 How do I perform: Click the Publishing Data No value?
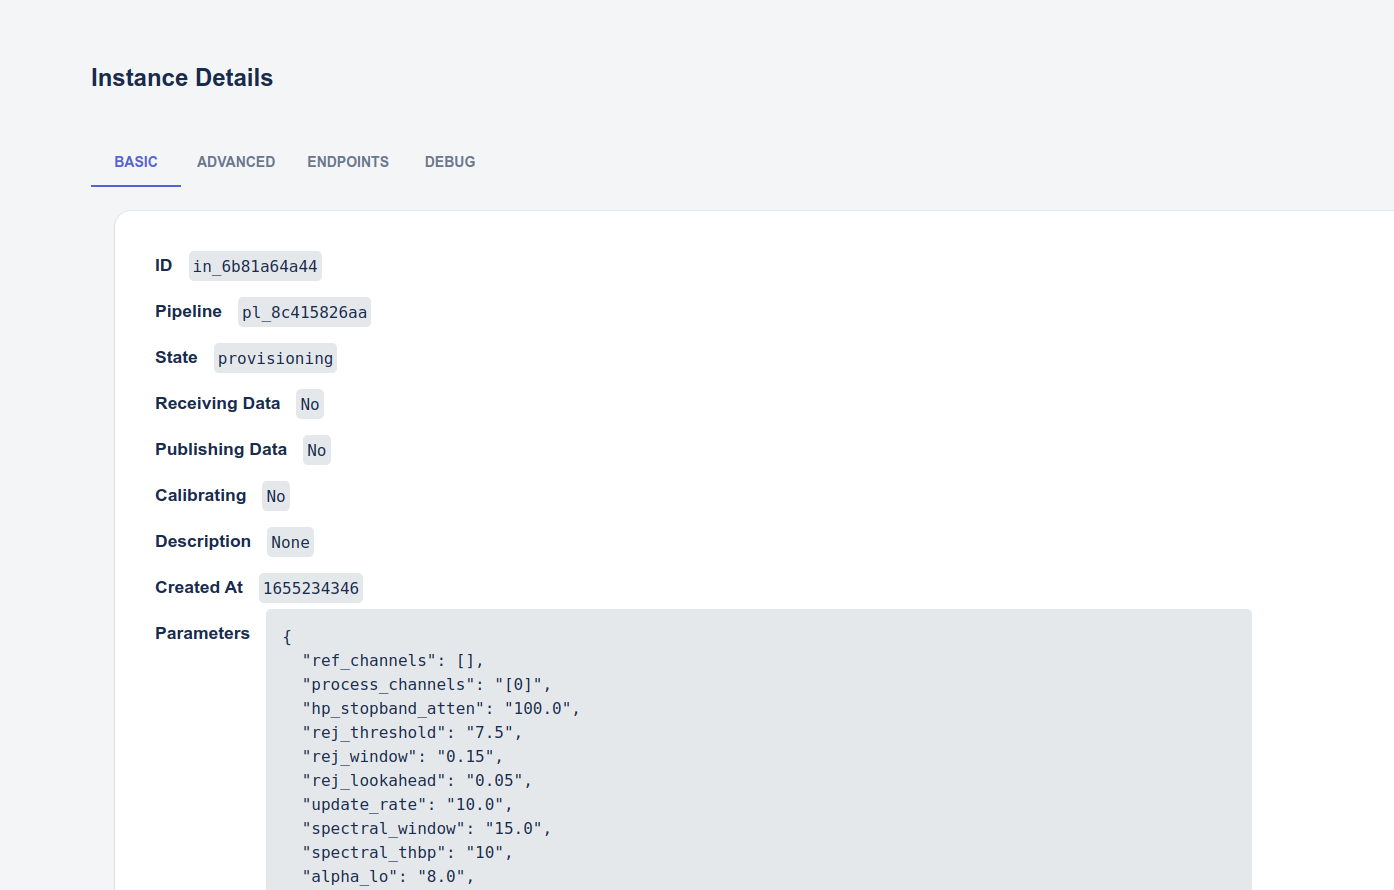[x=317, y=450]
